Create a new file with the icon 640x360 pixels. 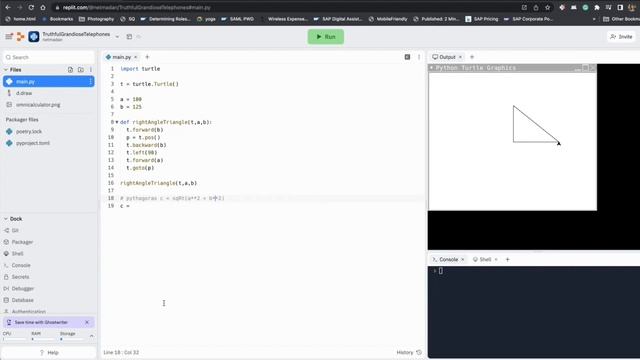(70, 70)
